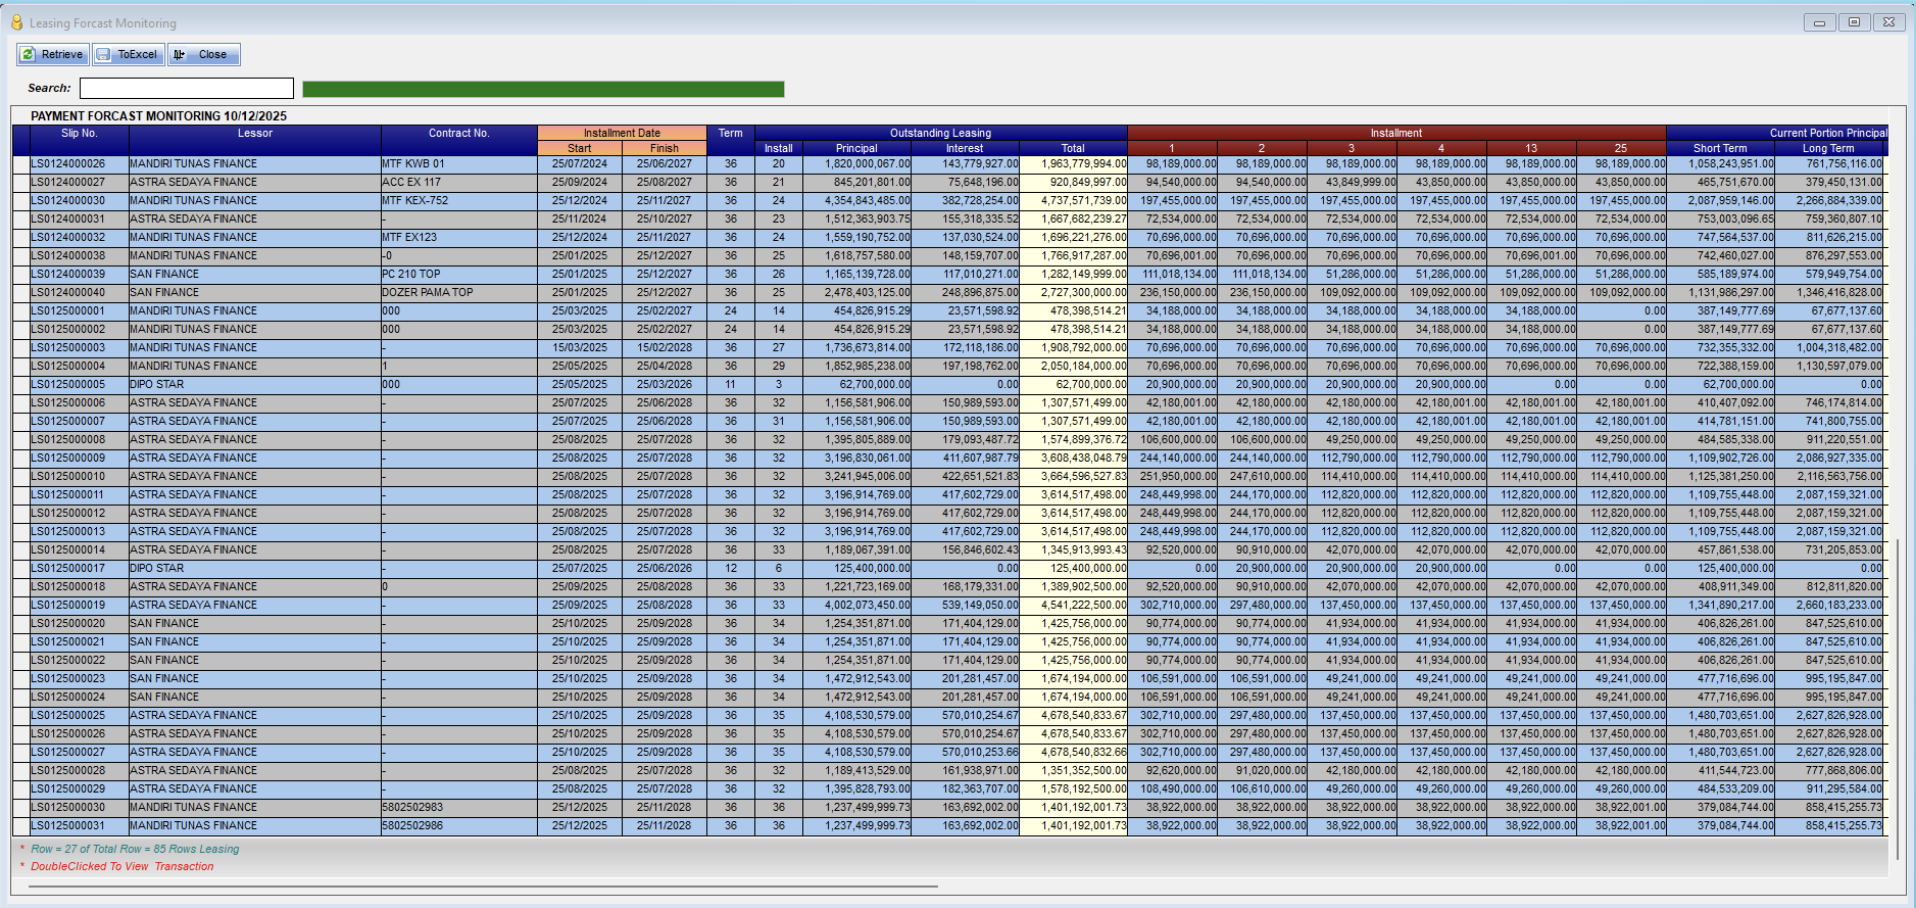Click long term value 761,756,116.00
The width and height of the screenshot is (1916, 908).
click(x=1844, y=164)
